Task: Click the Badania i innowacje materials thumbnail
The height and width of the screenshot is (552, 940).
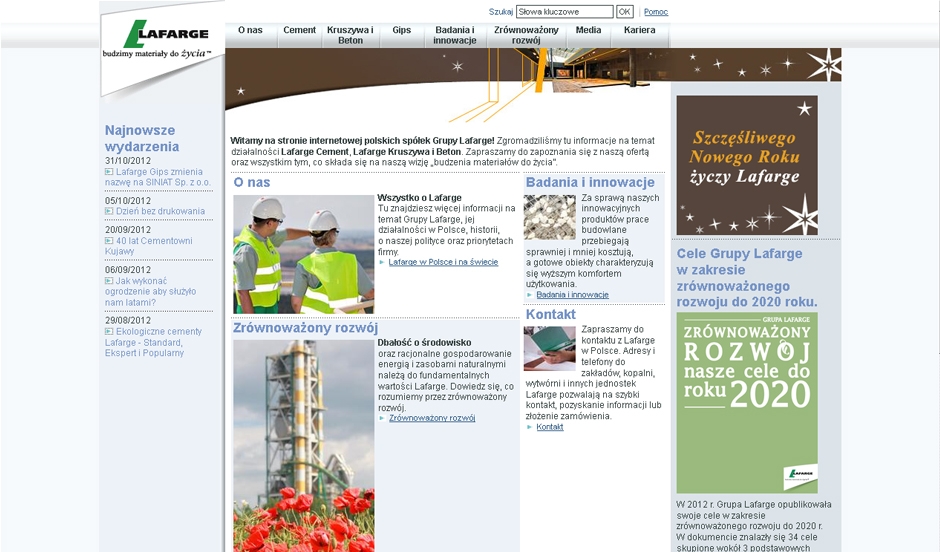Action: (550, 217)
